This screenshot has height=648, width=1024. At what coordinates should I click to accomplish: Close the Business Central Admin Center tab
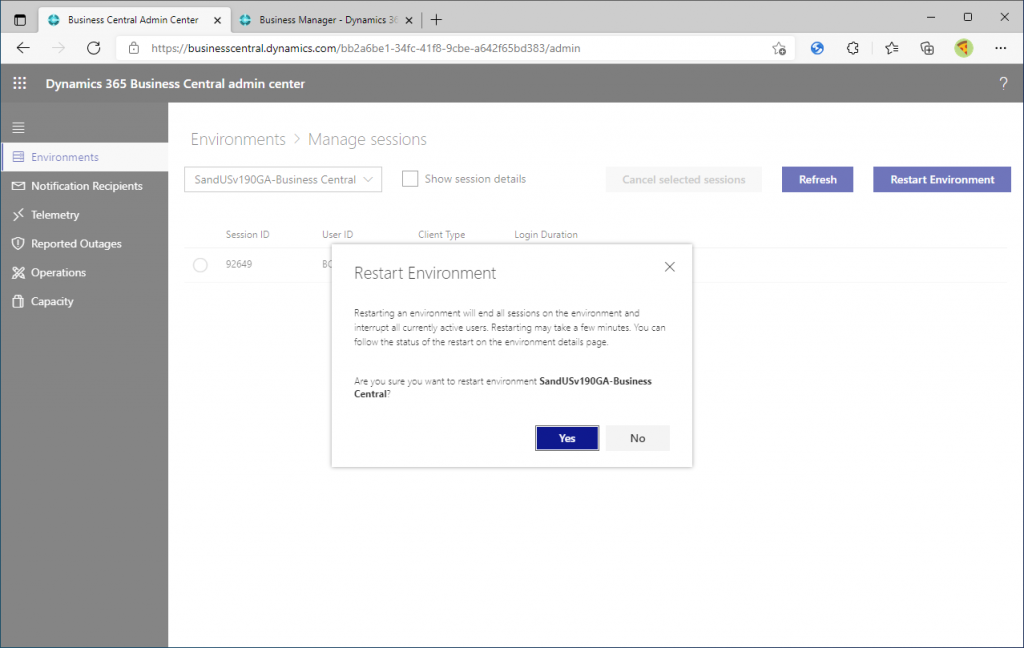[x=217, y=20]
